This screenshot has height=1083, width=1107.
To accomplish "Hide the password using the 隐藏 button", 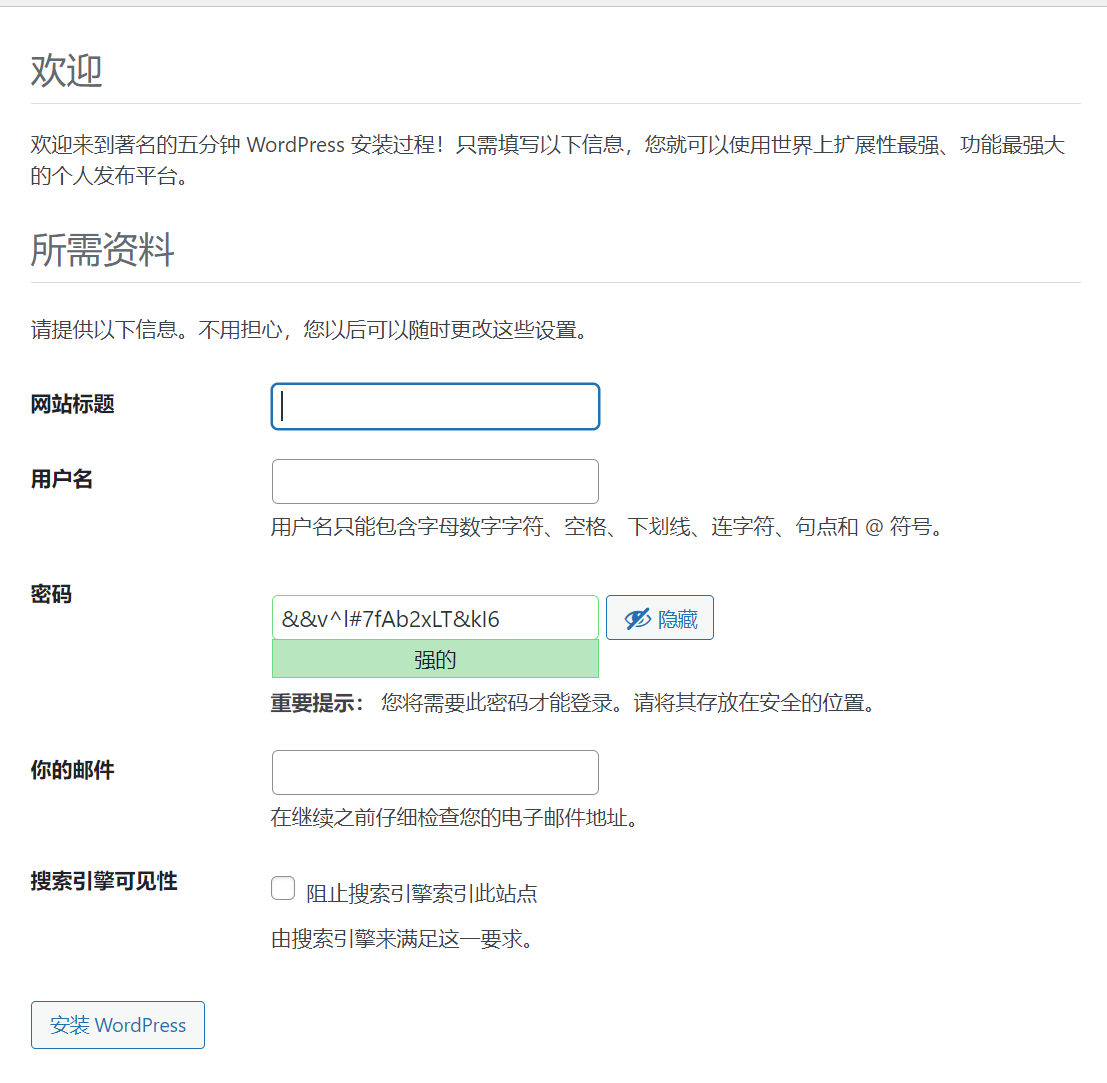I will click(x=659, y=618).
